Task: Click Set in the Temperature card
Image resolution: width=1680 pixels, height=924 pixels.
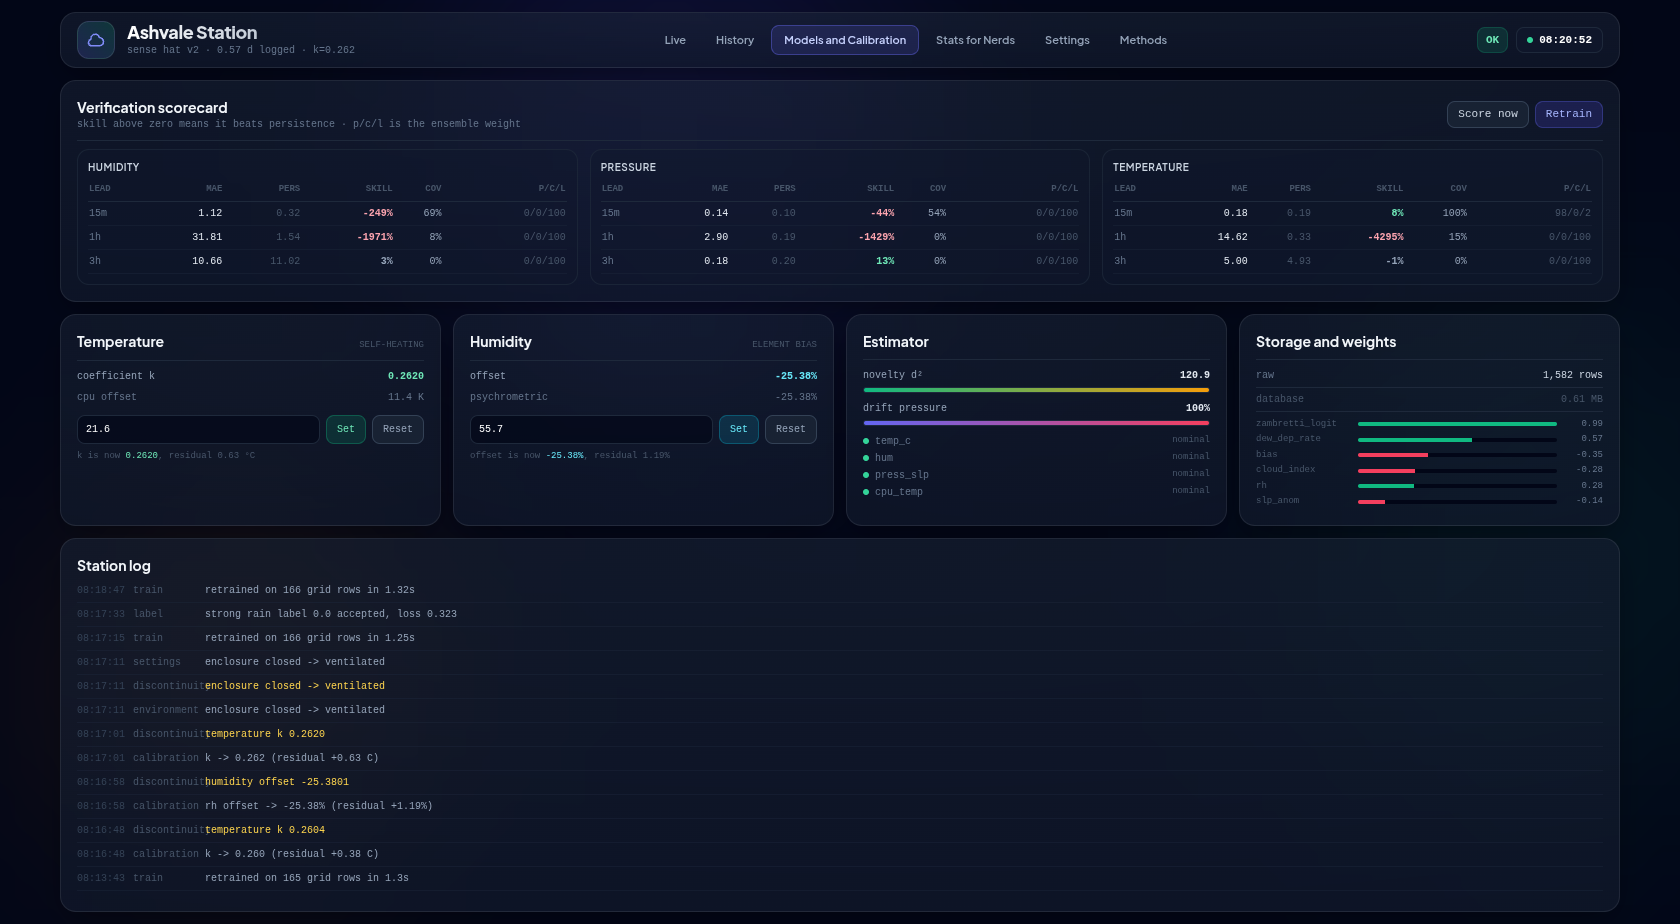Action: pos(345,429)
